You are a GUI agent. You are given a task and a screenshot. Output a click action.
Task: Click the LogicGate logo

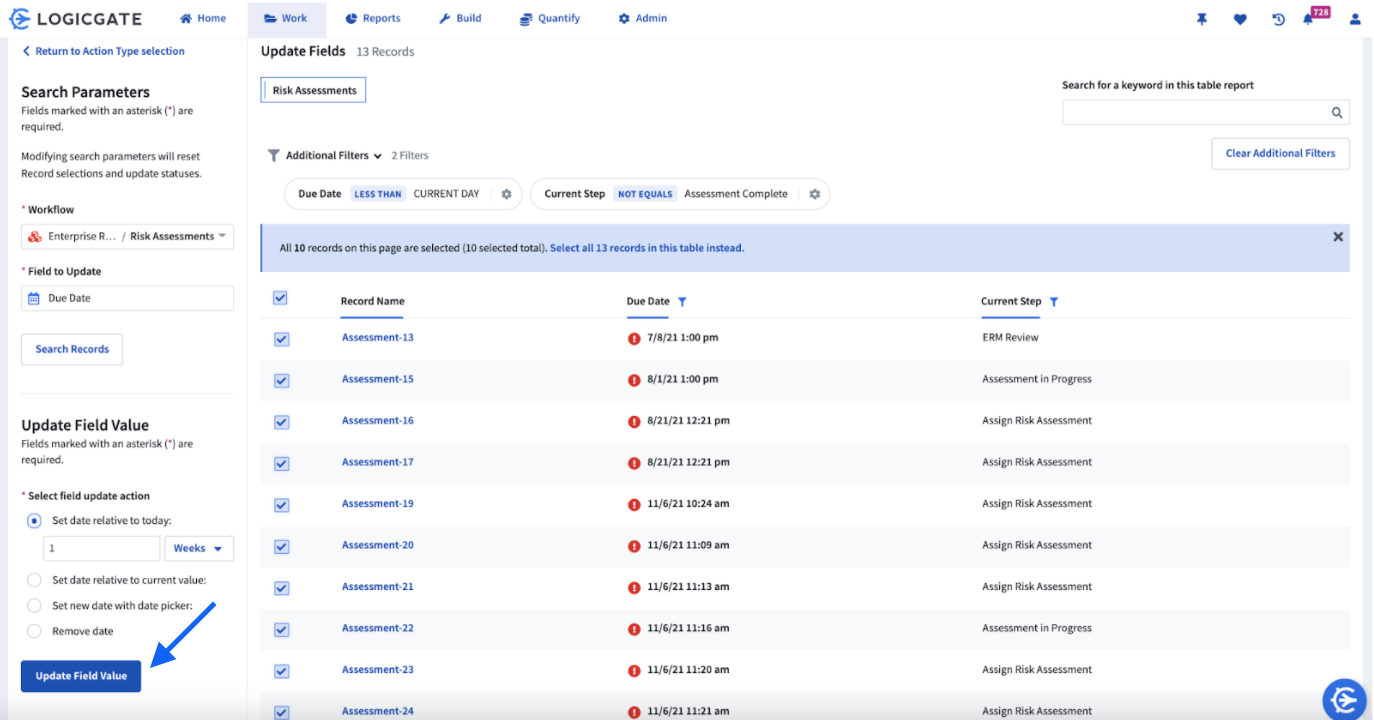75,18
